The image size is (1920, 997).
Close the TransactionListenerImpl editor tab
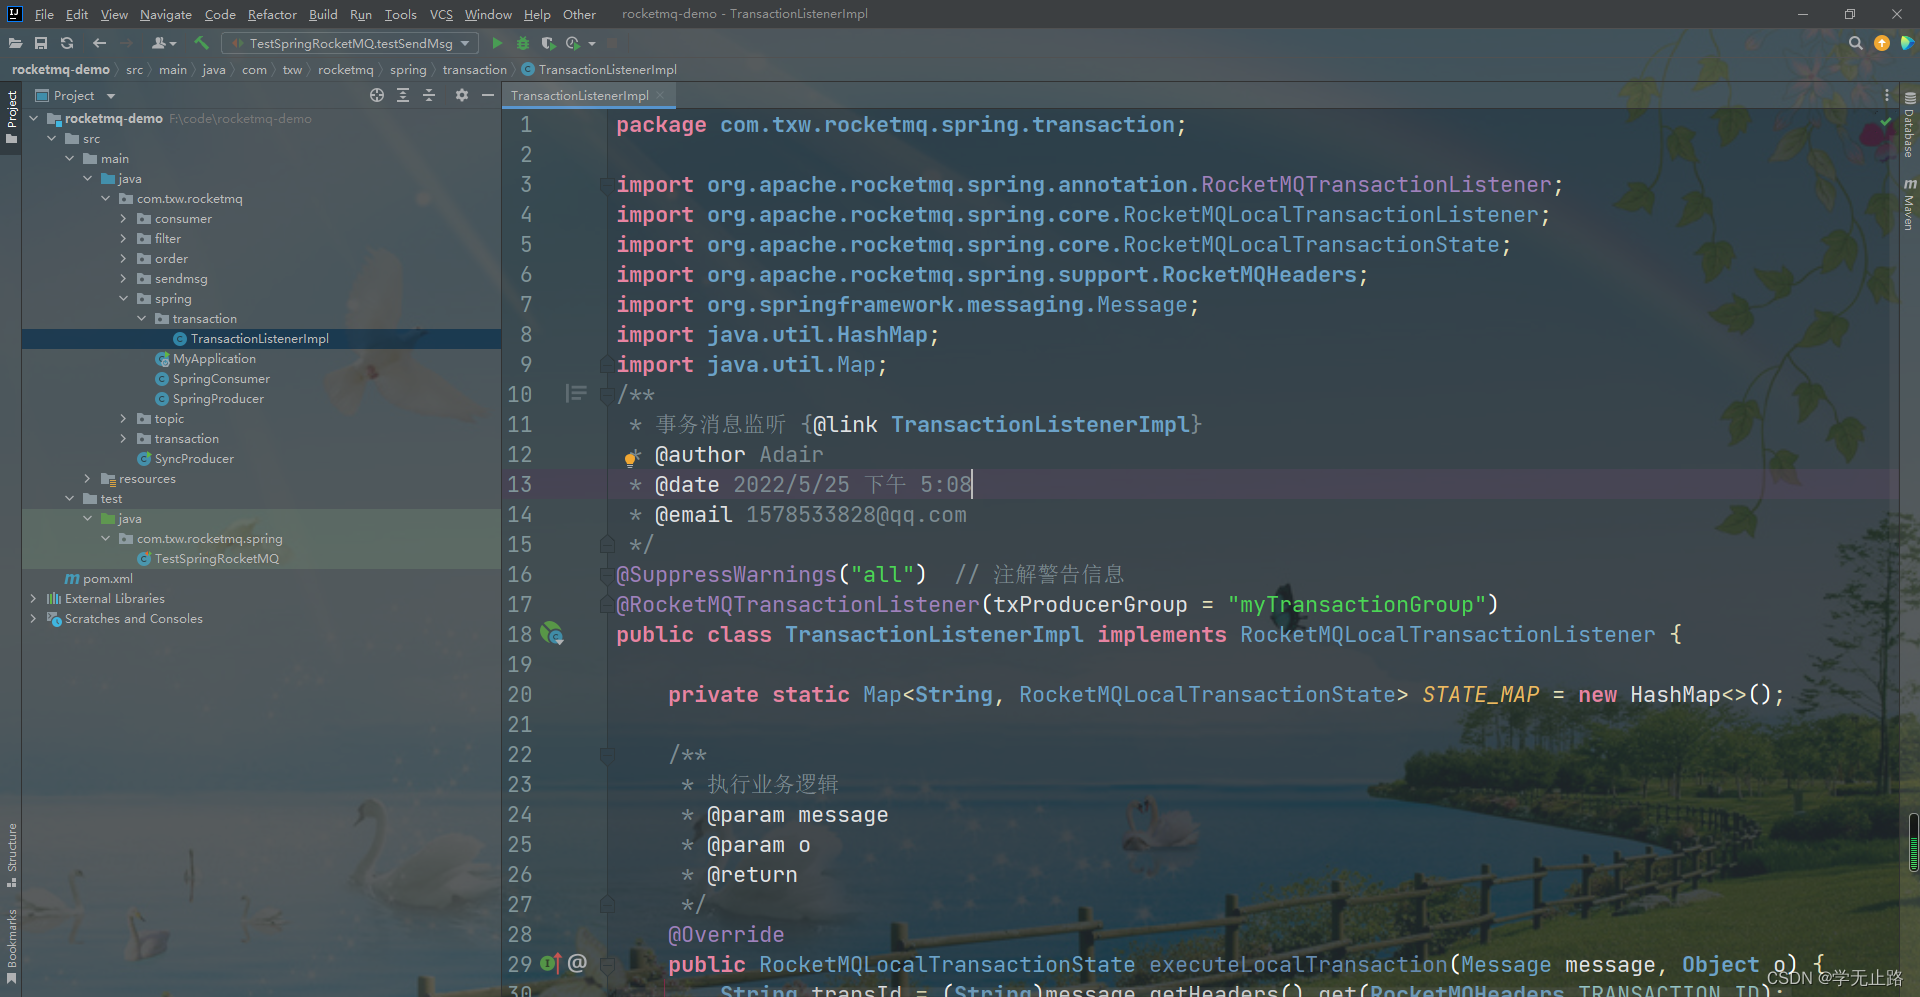[x=660, y=95]
